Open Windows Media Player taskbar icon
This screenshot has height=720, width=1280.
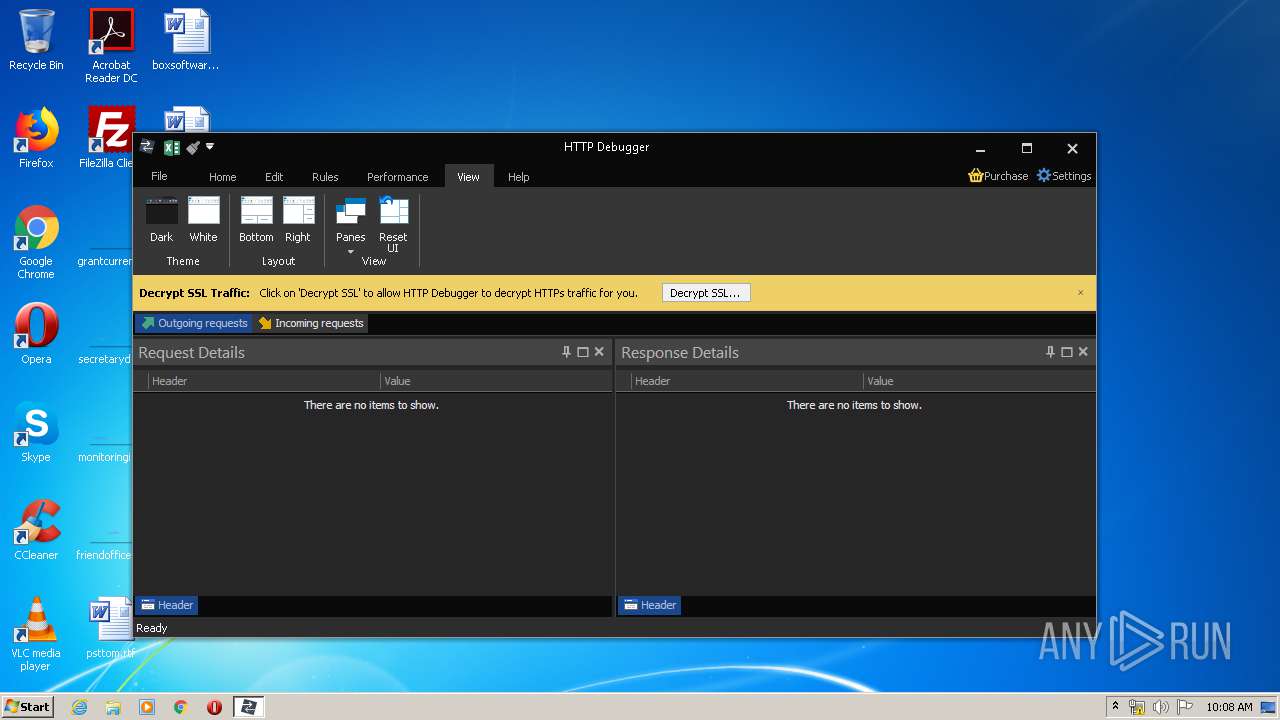(x=147, y=707)
